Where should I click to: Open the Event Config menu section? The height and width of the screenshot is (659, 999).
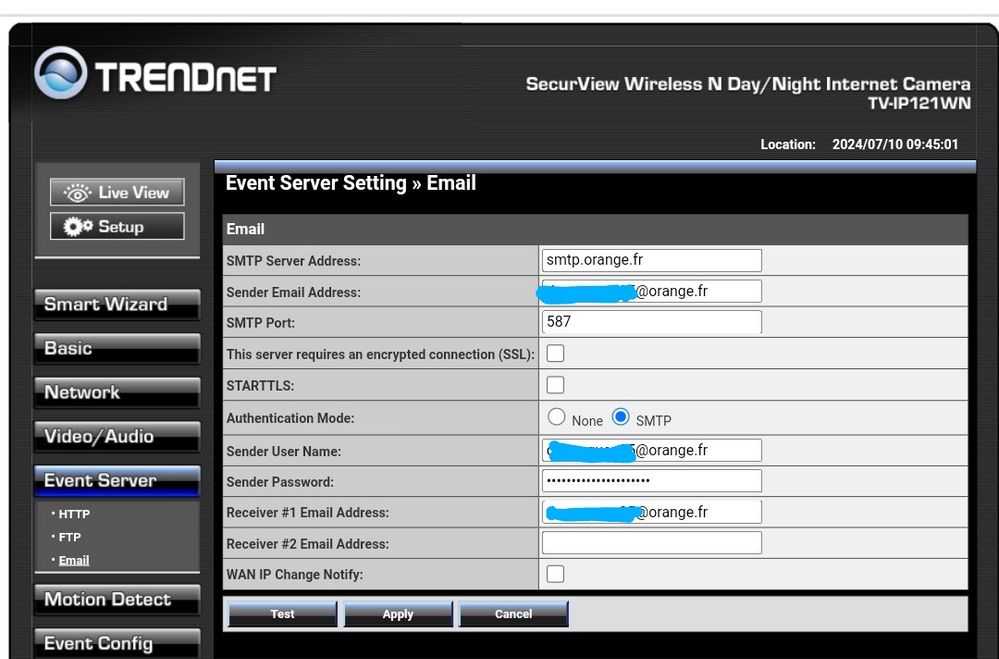[x=117, y=644]
